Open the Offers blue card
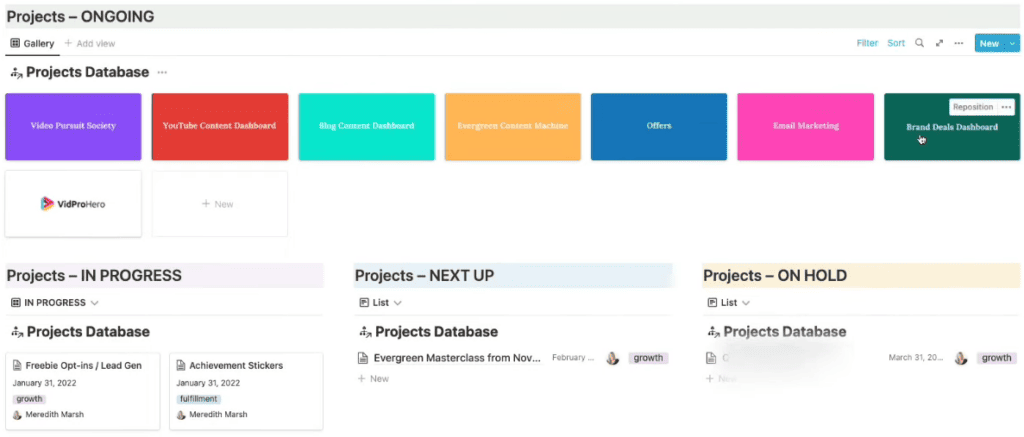The height and width of the screenshot is (437, 1024). 659,127
